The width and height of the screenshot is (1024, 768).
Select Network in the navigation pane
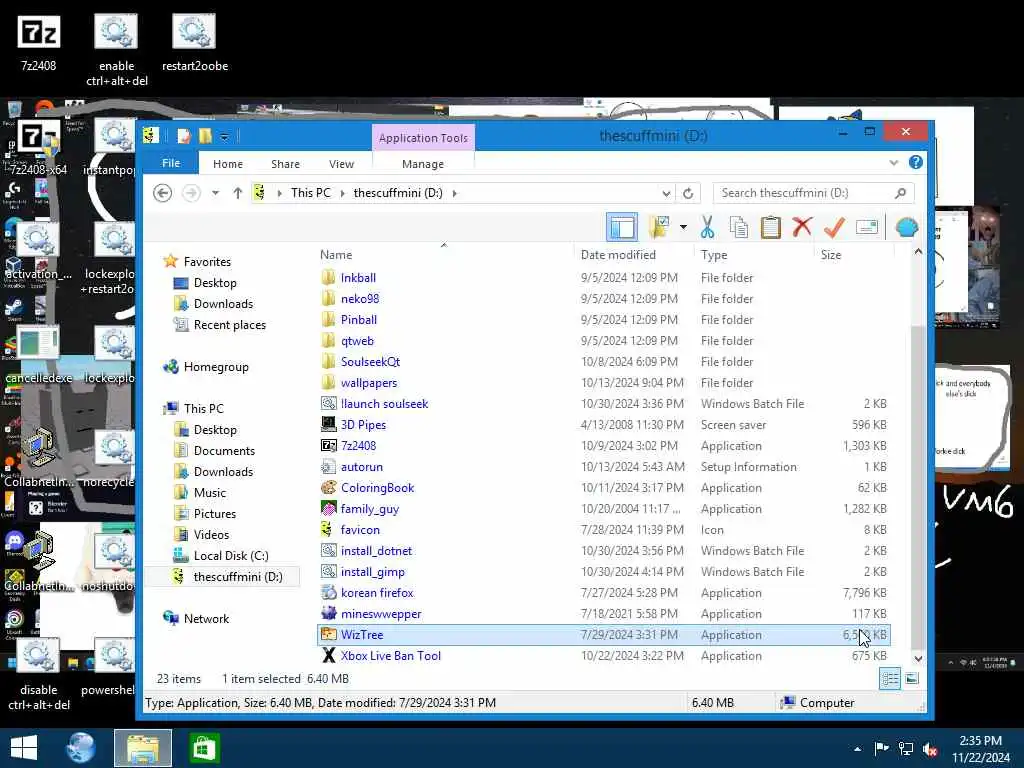coord(206,618)
